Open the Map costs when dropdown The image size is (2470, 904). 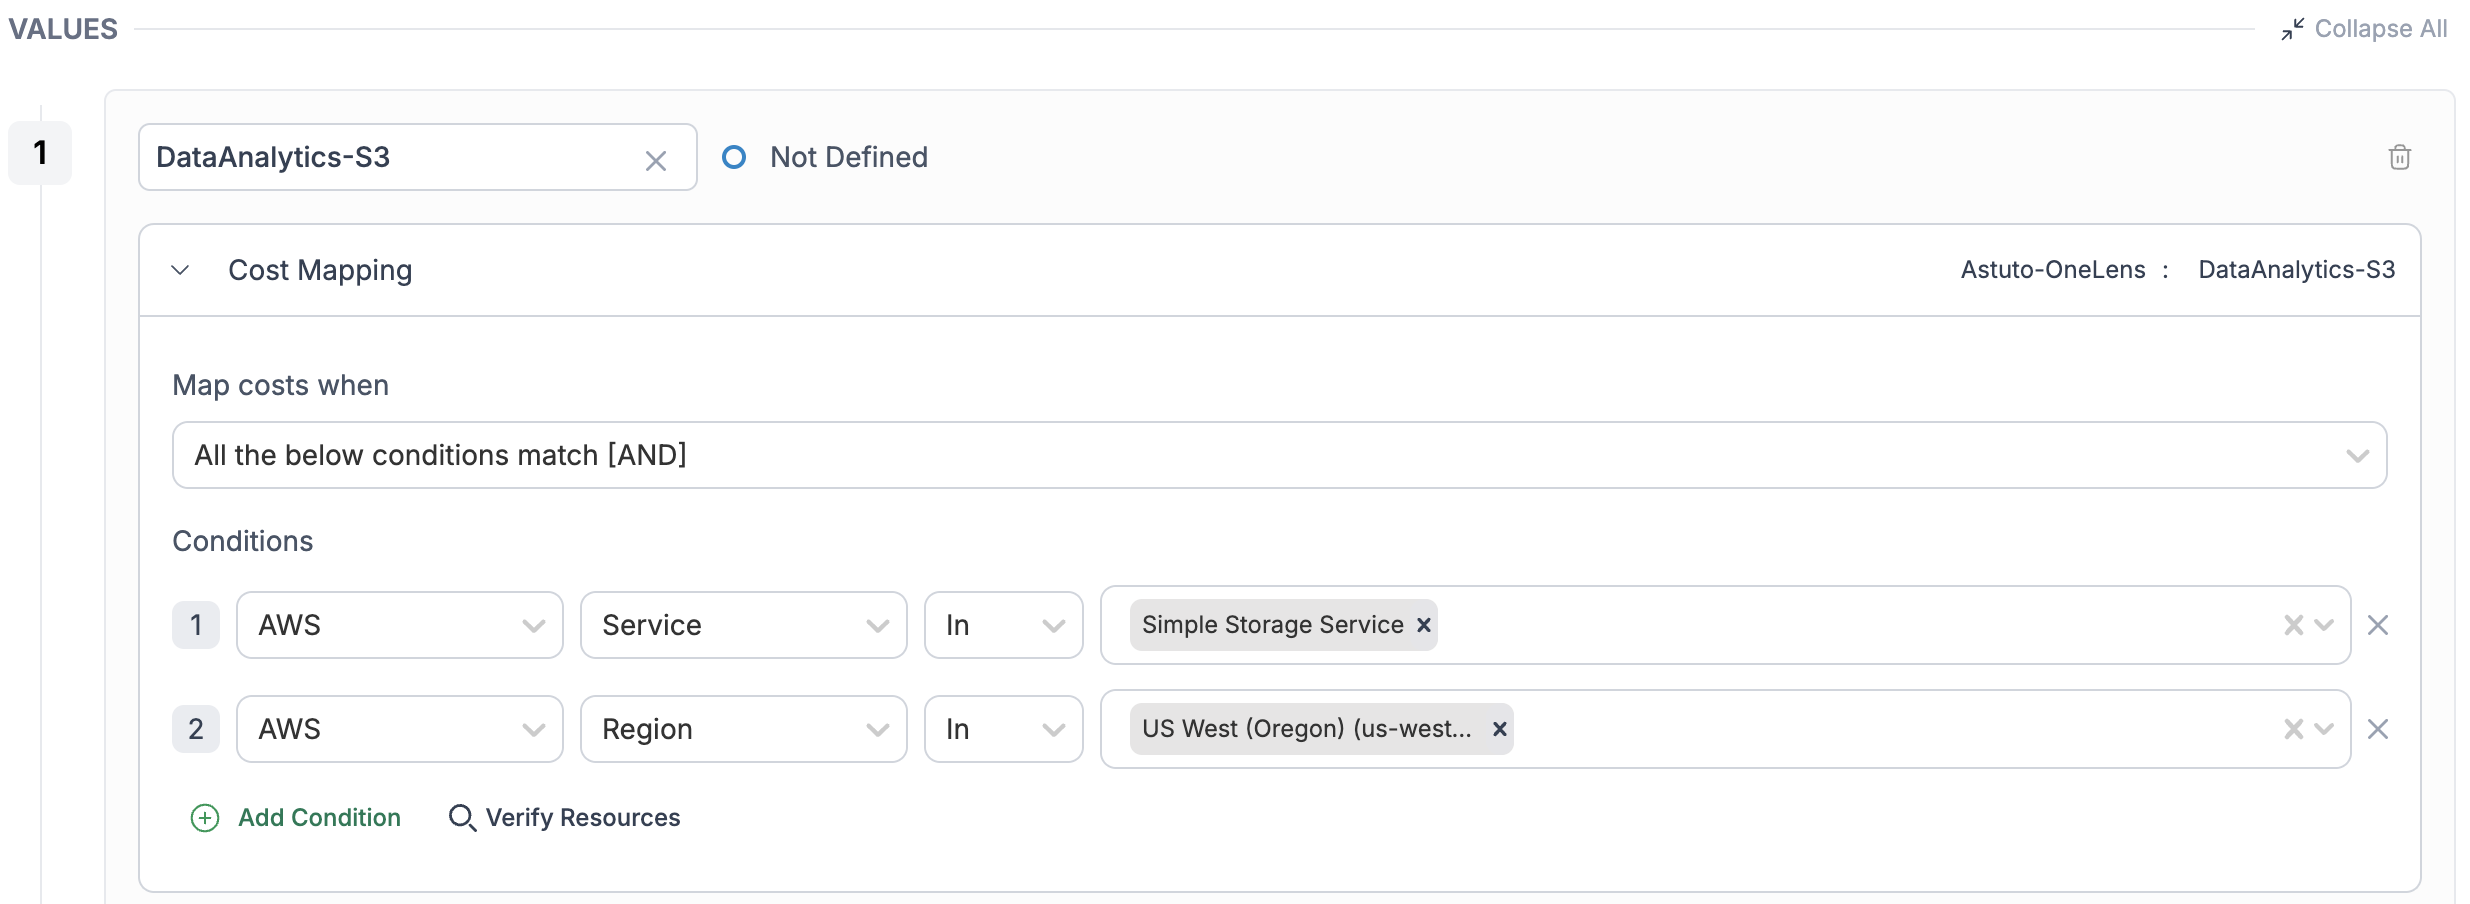coord(1278,455)
